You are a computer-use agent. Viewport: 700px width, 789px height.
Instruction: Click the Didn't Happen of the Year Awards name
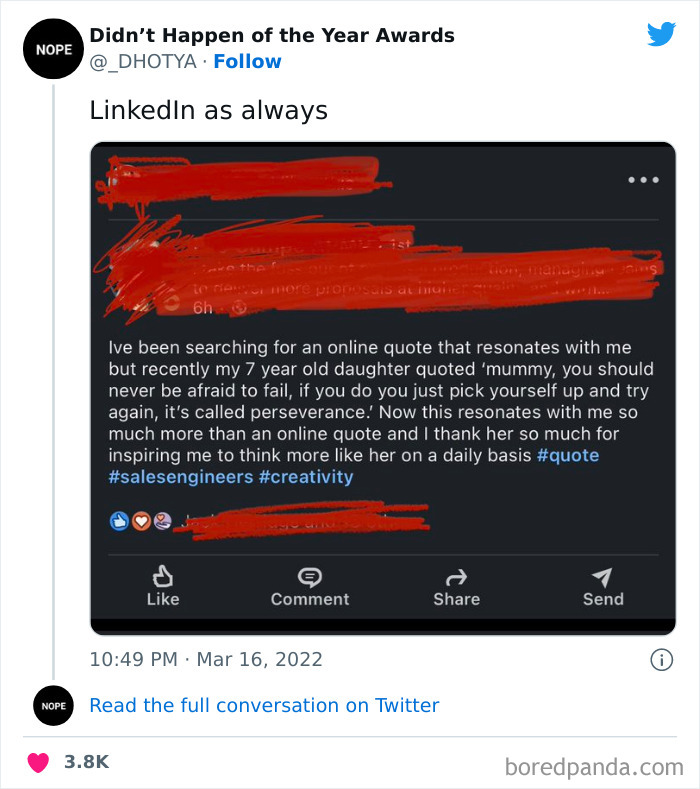[272, 35]
